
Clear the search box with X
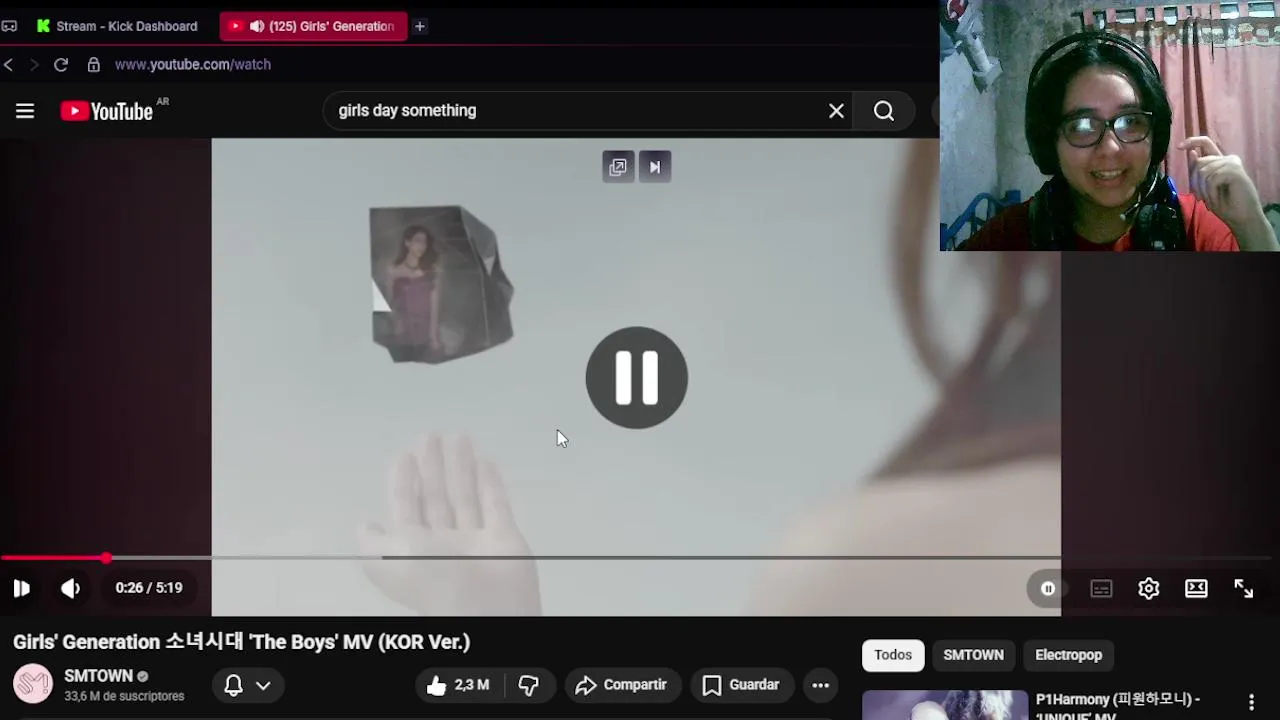click(x=836, y=111)
